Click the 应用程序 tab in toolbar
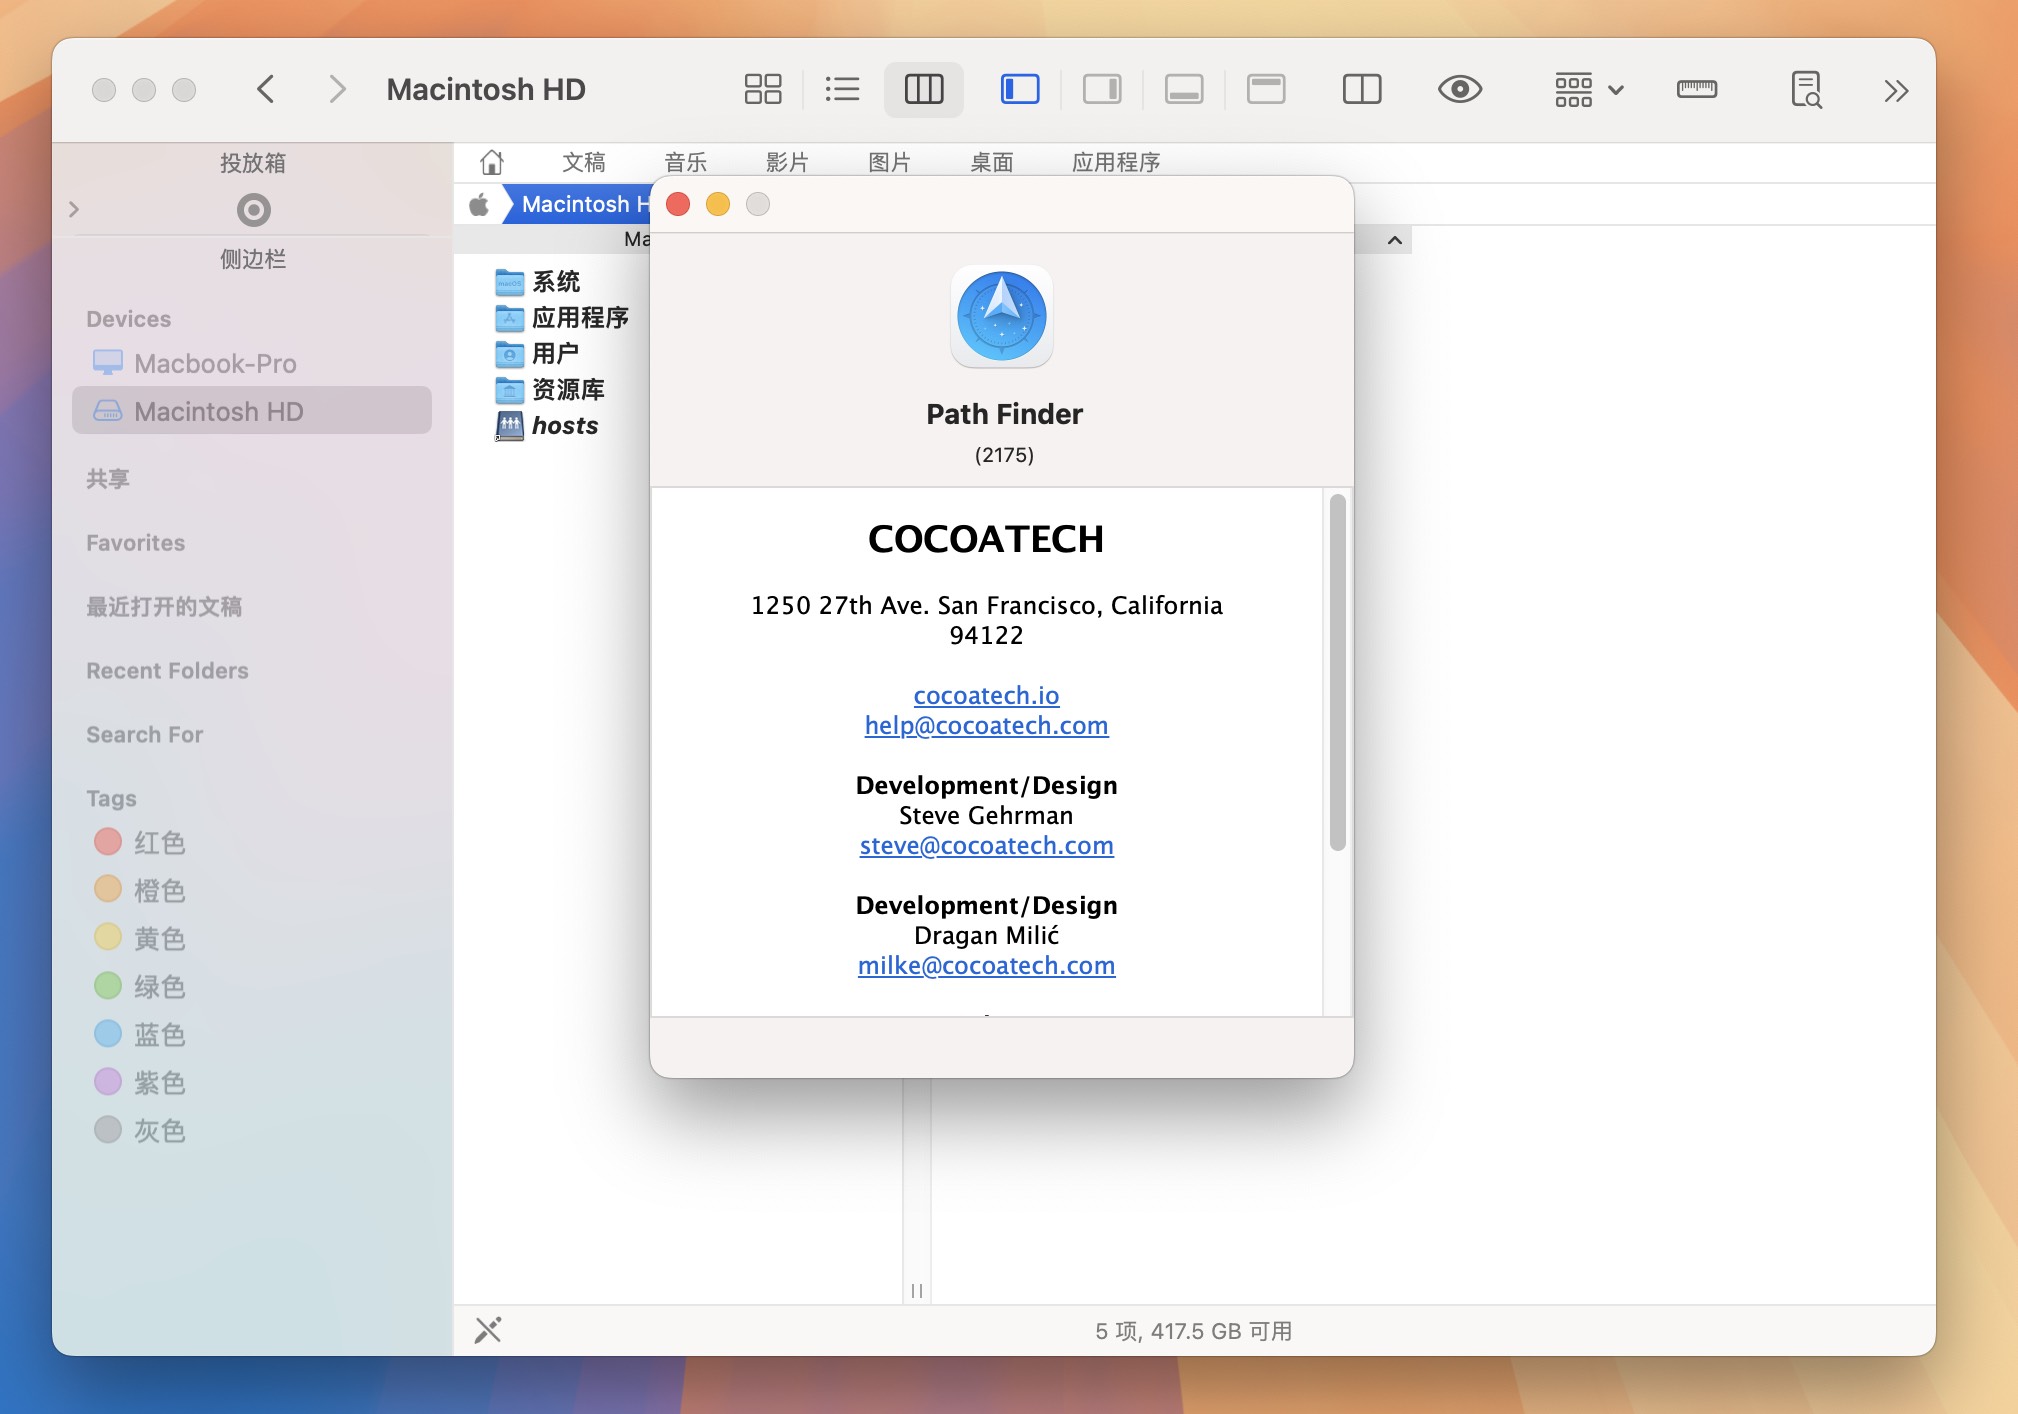The width and height of the screenshot is (2018, 1414). [x=1115, y=163]
